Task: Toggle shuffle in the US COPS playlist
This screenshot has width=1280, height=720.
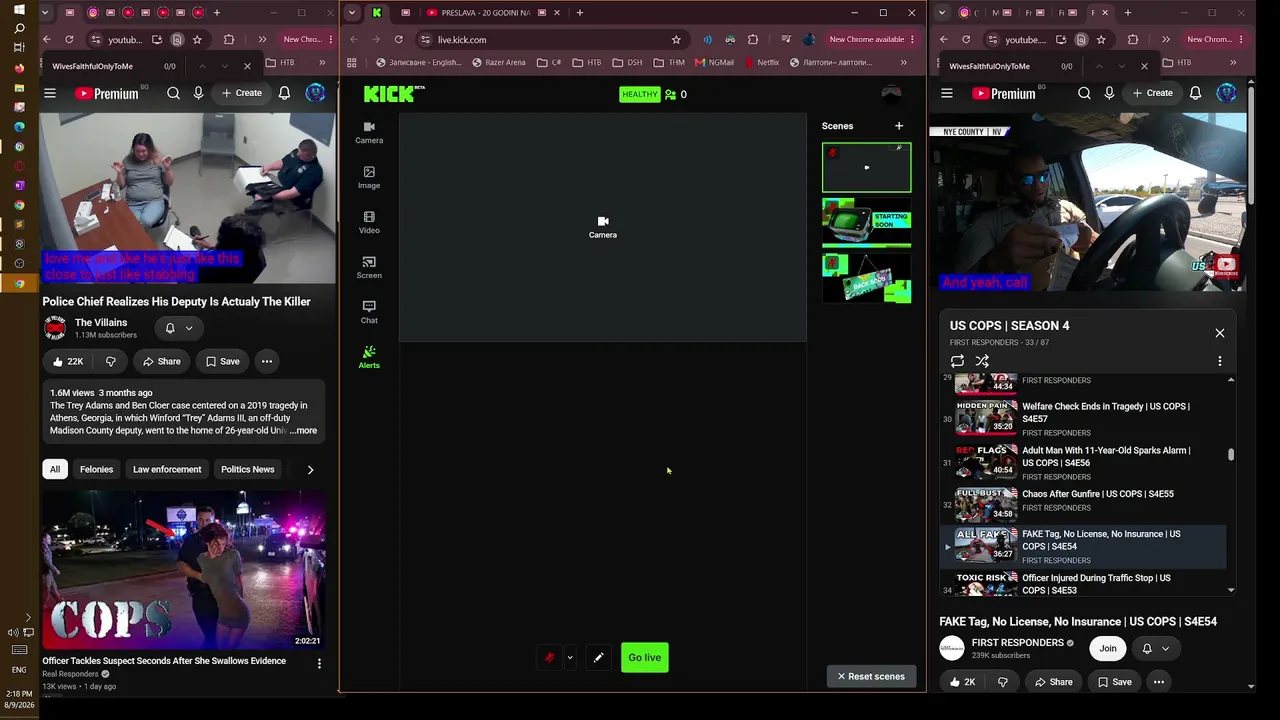Action: 982,361
